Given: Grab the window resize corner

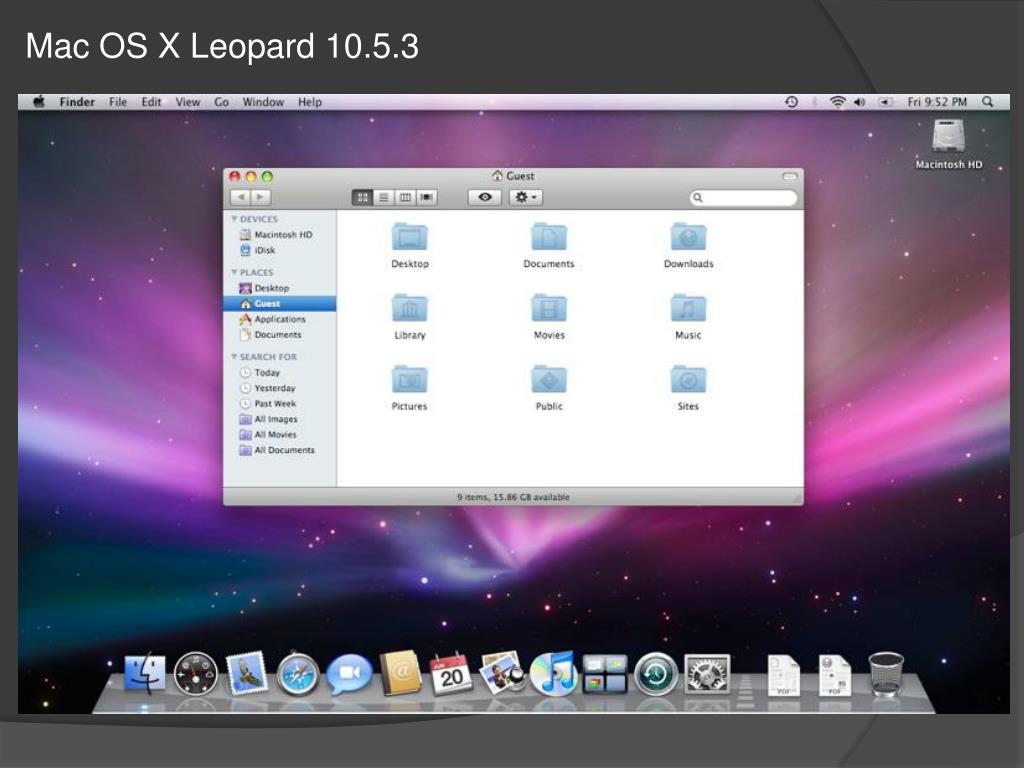Looking at the screenshot, I should [797, 499].
